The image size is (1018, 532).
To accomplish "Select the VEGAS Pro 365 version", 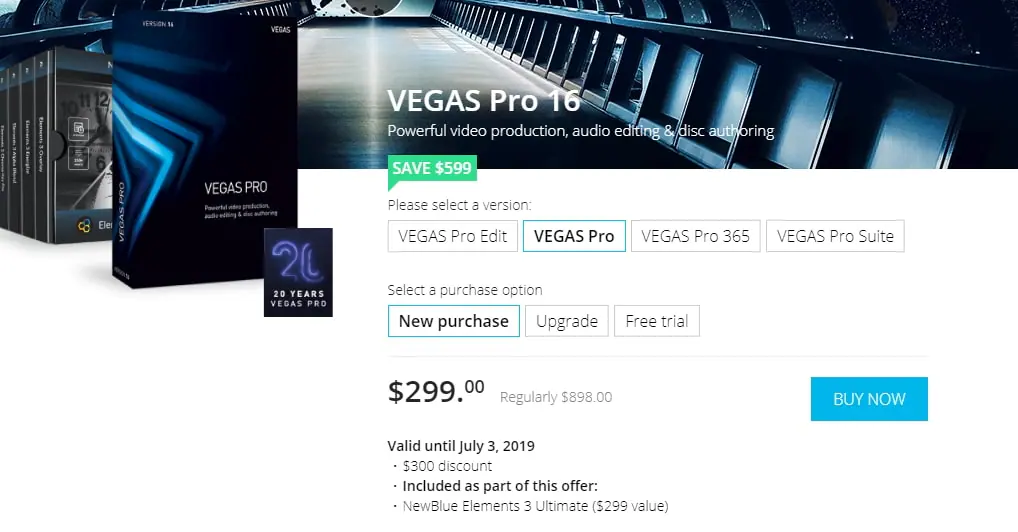I will point(695,237).
